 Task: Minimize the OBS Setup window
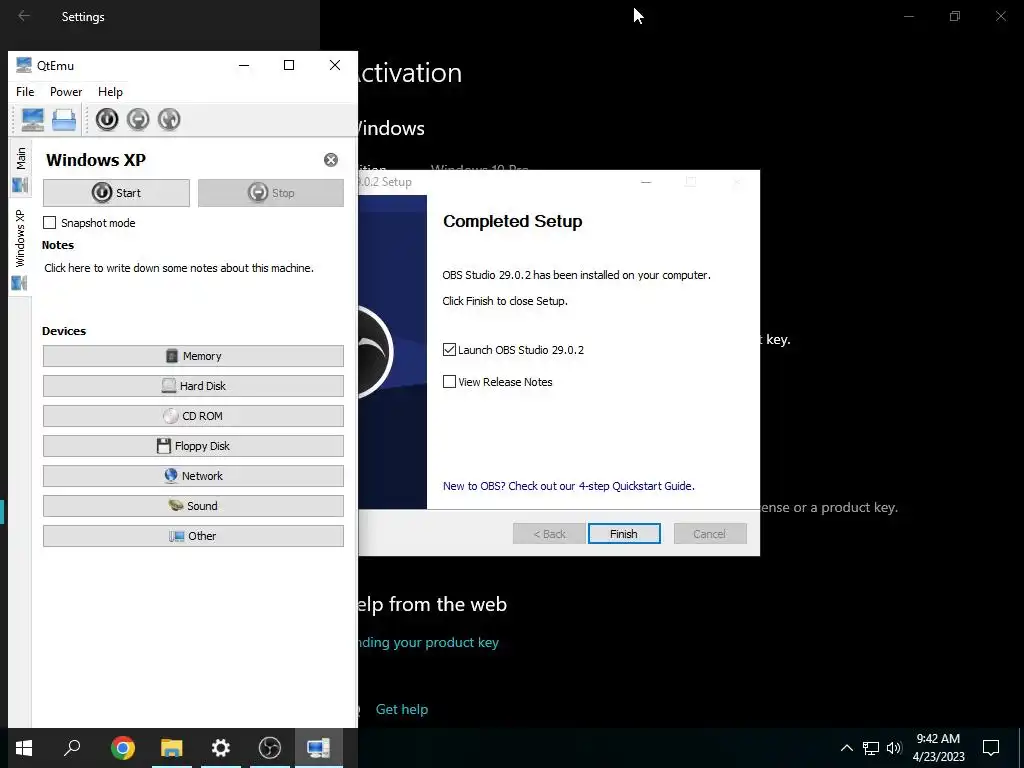coord(646,182)
